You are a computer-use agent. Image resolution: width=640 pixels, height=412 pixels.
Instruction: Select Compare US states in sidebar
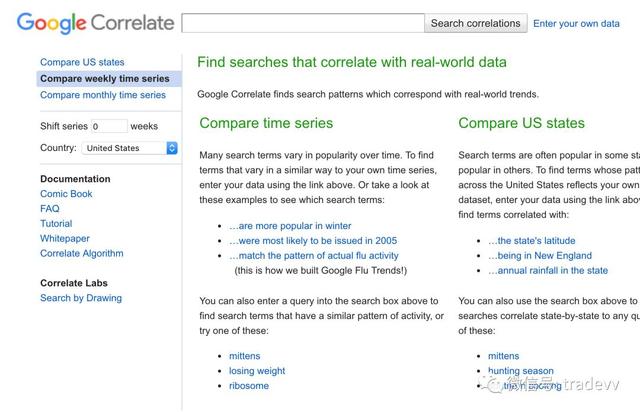[x=82, y=62]
